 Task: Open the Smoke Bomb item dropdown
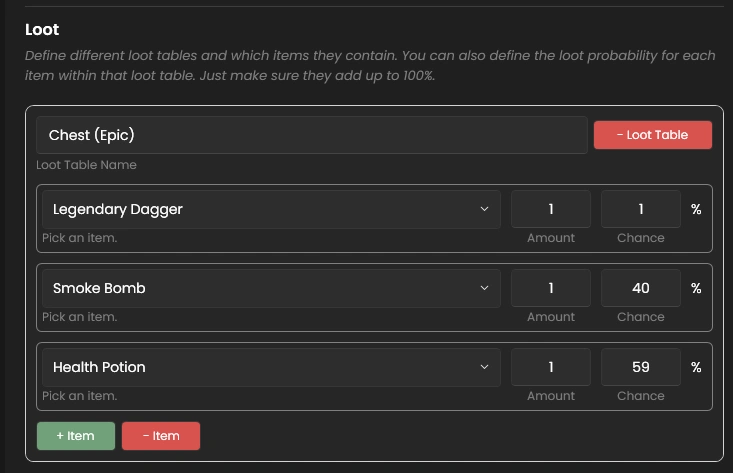click(271, 288)
